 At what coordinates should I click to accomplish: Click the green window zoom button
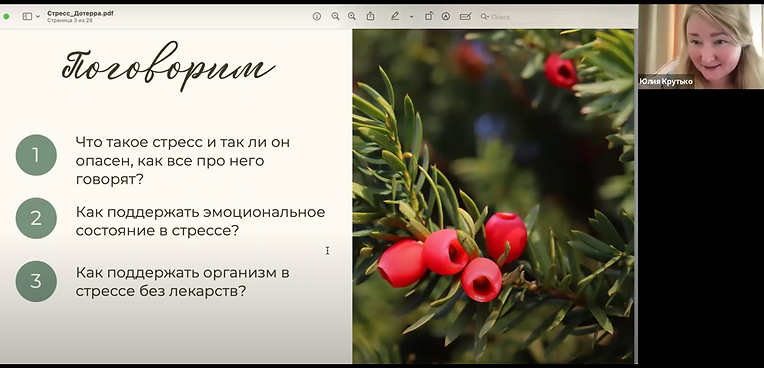coord(6,16)
